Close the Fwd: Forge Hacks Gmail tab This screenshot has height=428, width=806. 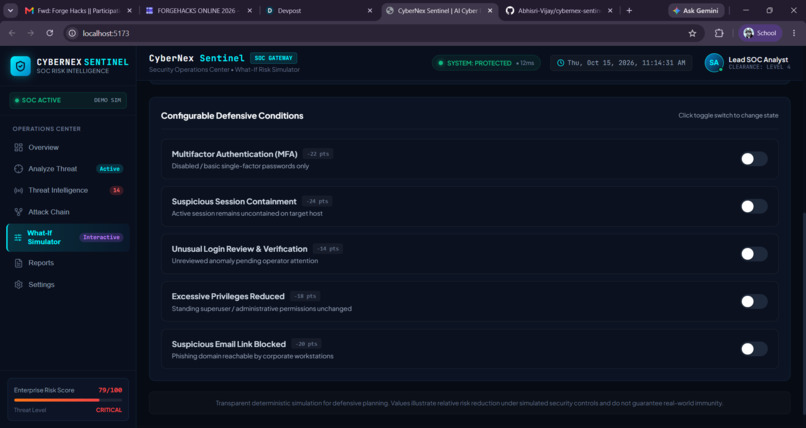tap(129, 10)
